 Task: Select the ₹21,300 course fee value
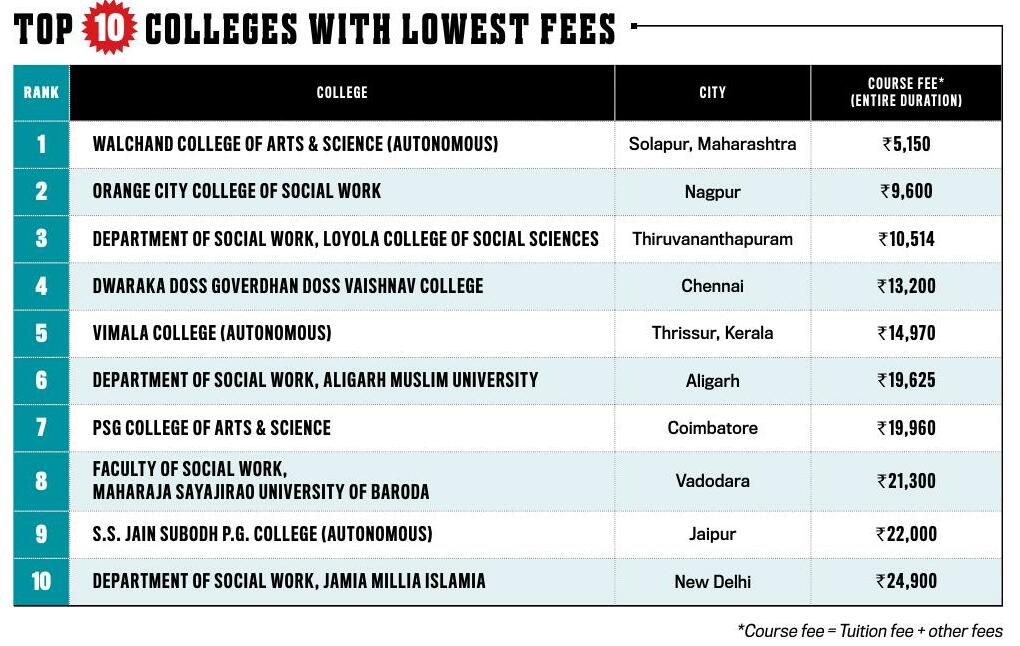point(906,481)
